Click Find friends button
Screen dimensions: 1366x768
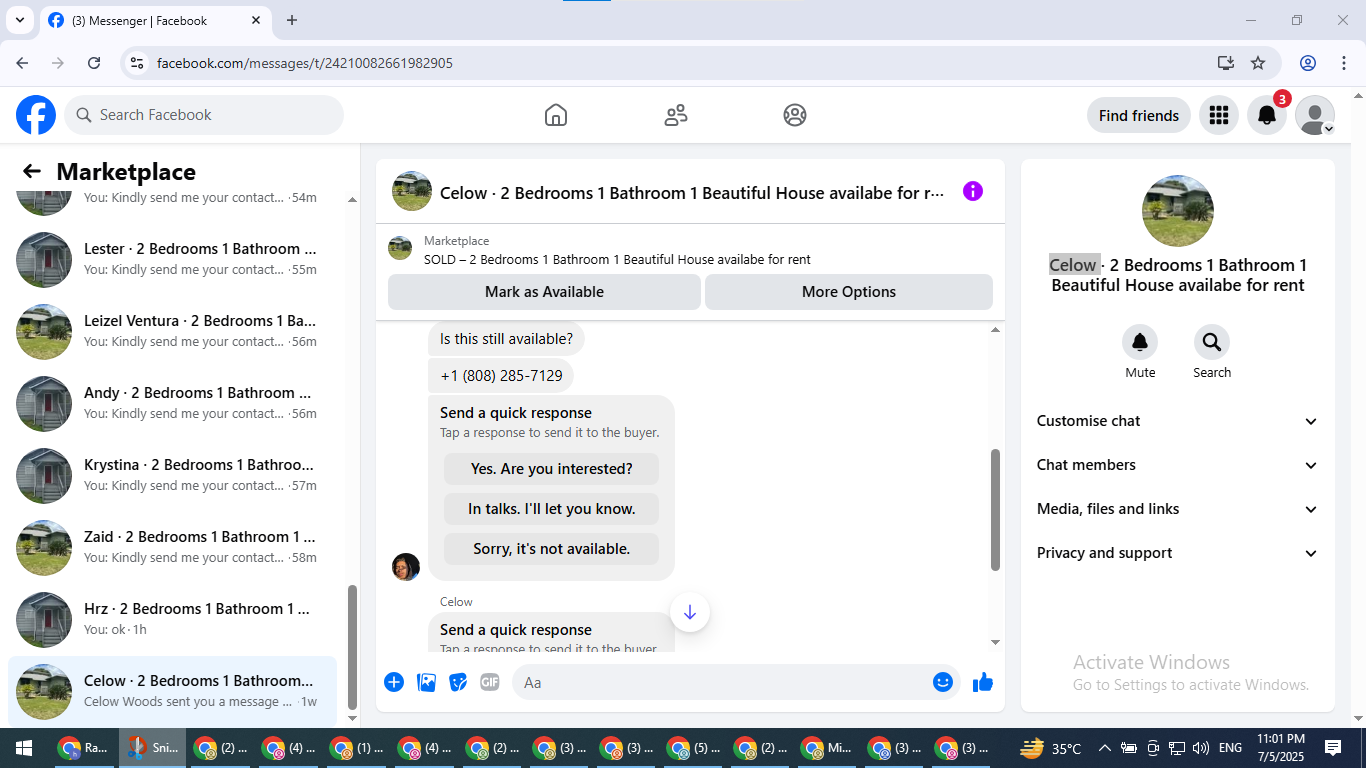[x=1139, y=115]
